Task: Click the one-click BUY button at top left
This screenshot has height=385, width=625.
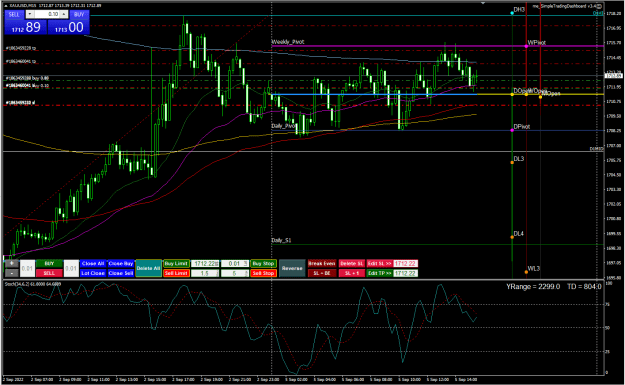Action: pyautogui.click(x=79, y=14)
